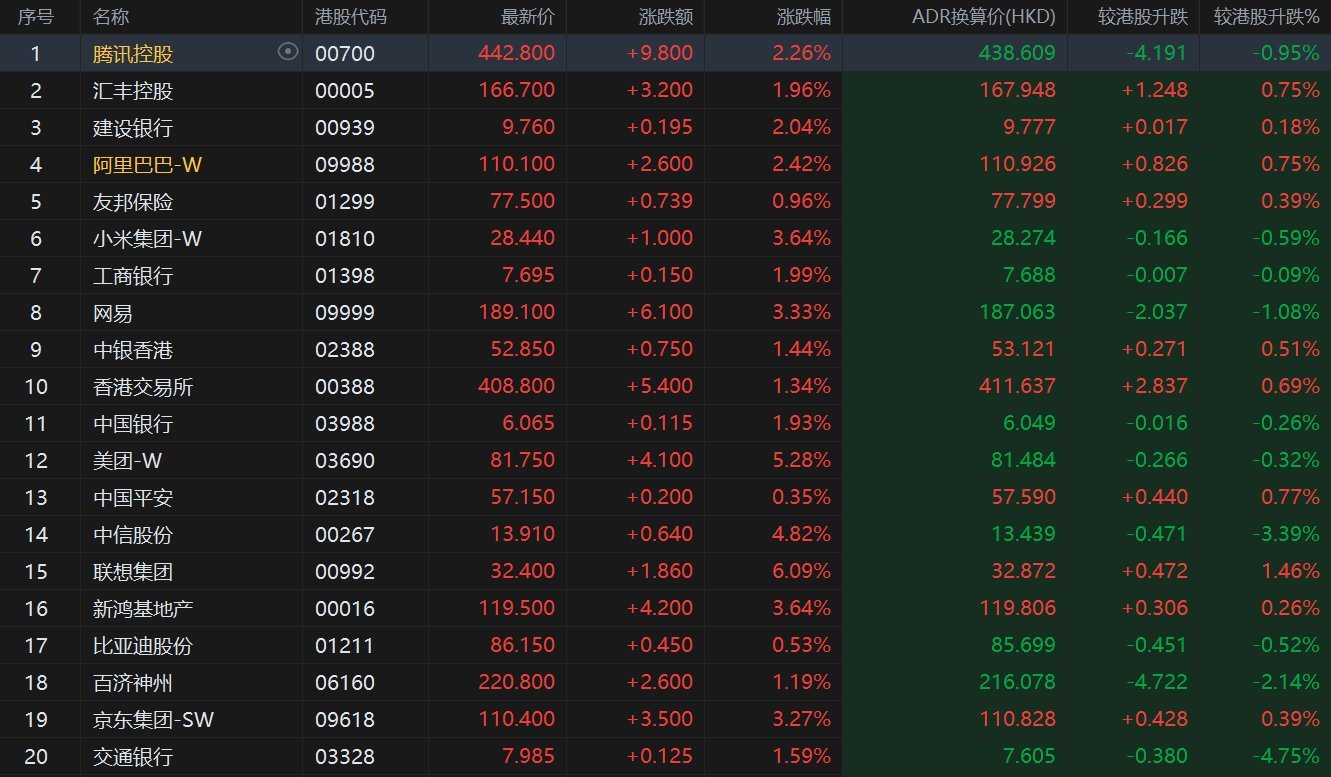Viewport: 1331px width, 777px height.
Task: Select the 中国银行 stock name
Action: (x=133, y=424)
